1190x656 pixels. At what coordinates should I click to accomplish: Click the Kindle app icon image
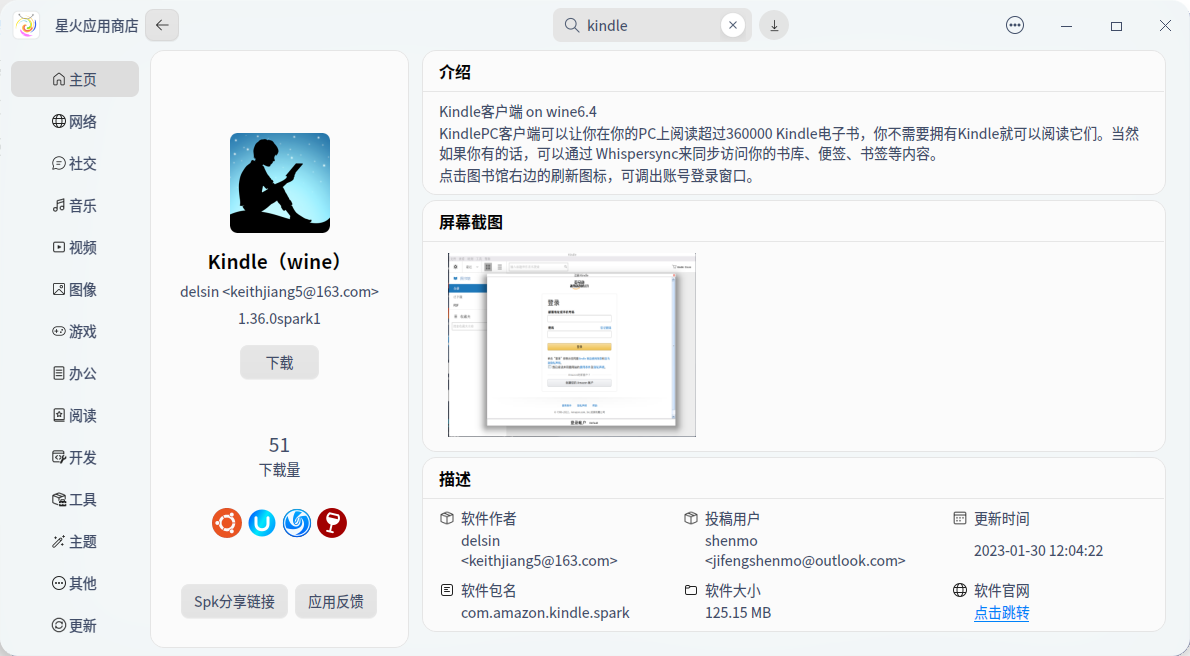pyautogui.click(x=280, y=183)
